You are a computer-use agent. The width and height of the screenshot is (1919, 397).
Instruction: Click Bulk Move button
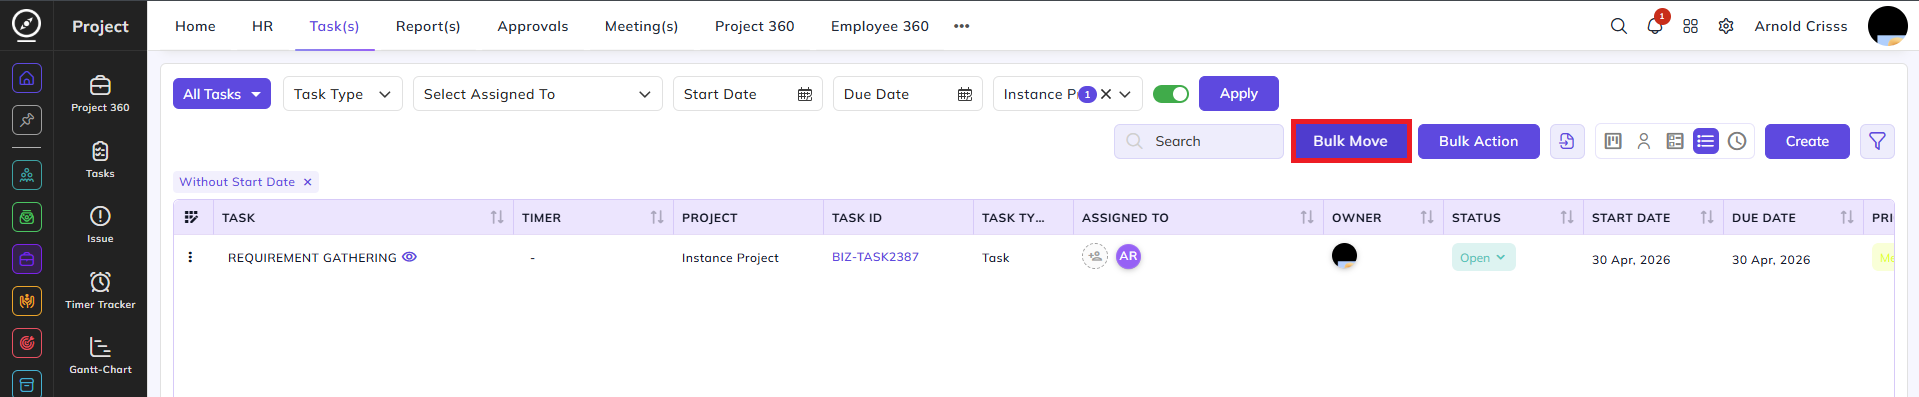coord(1350,141)
